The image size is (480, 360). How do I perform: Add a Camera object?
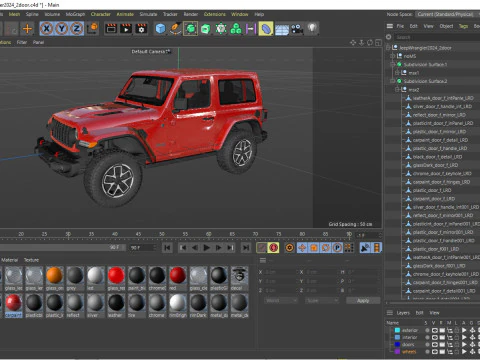pos(297,29)
